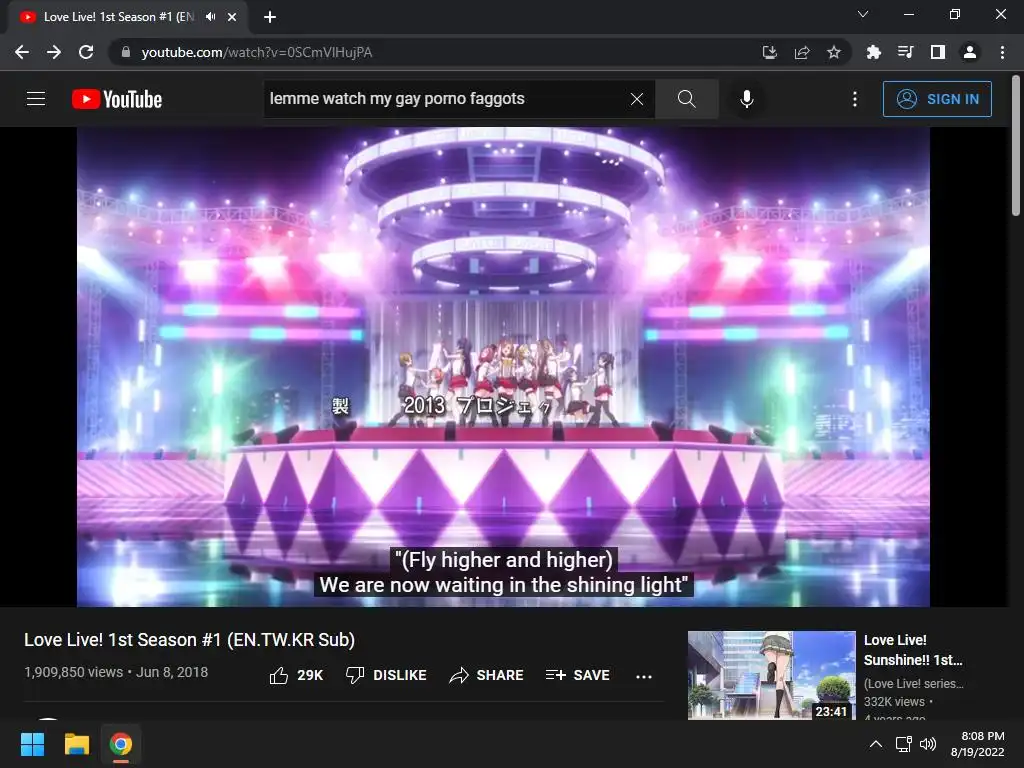
Task: Click Chrome icon in taskbar
Action: [121, 744]
